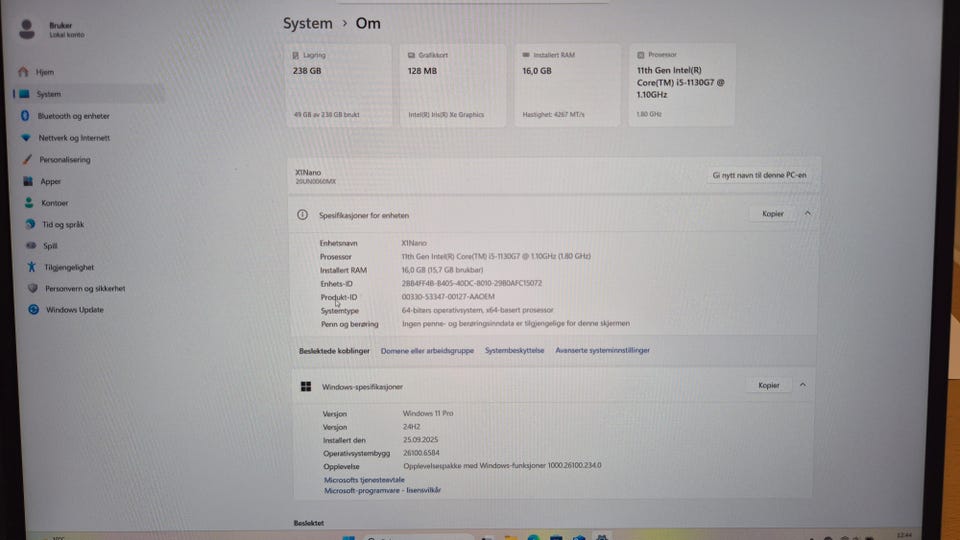This screenshot has height=540, width=960.
Task: Click the XINano device name header
Action: (308, 173)
